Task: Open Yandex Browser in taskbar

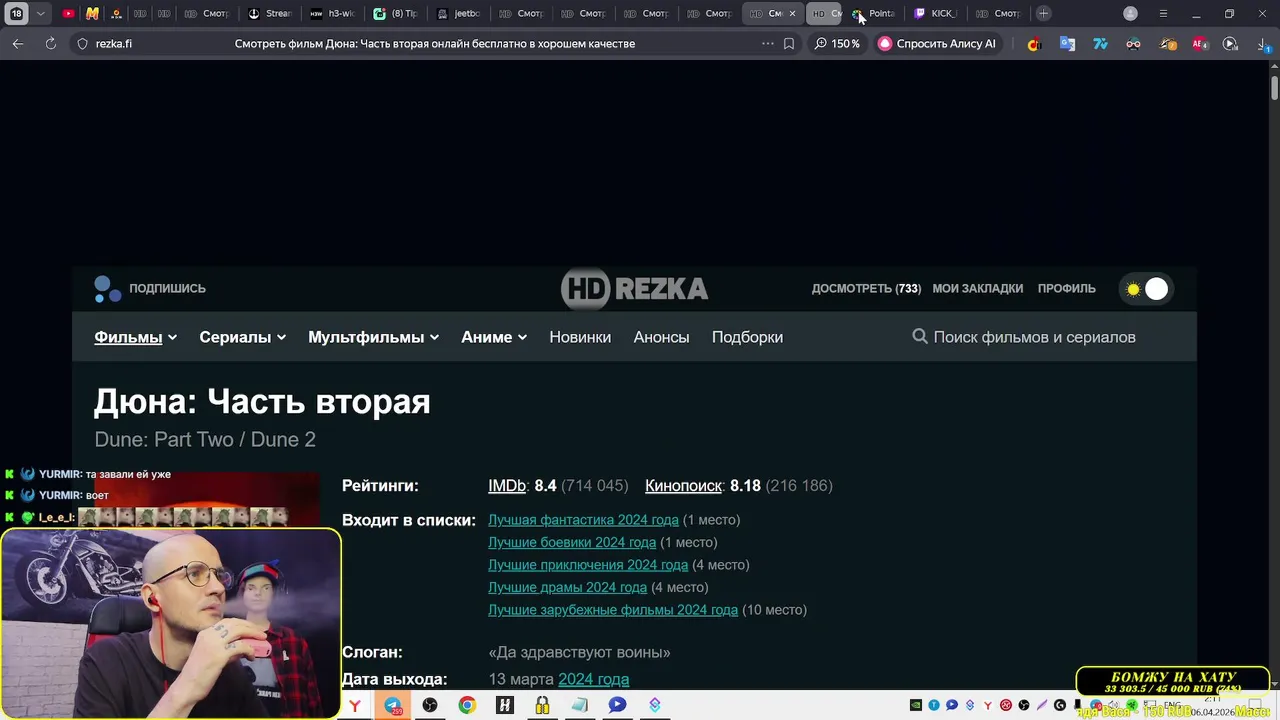Action: 355,706
